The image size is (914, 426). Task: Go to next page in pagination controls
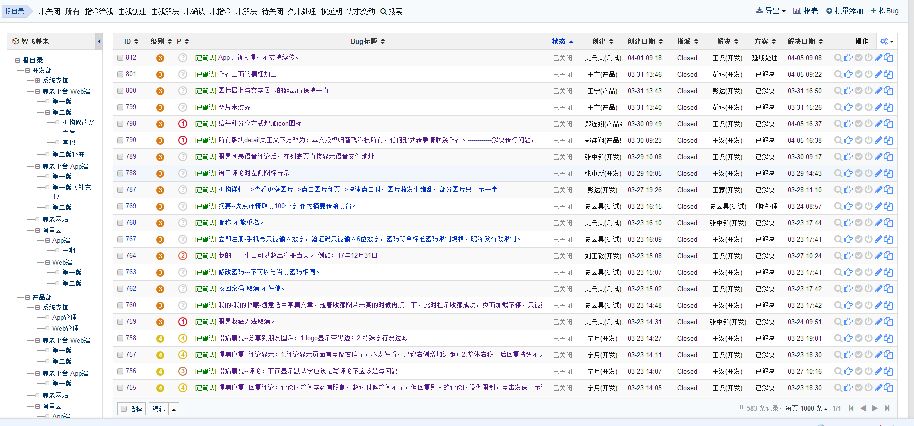pos(875,408)
